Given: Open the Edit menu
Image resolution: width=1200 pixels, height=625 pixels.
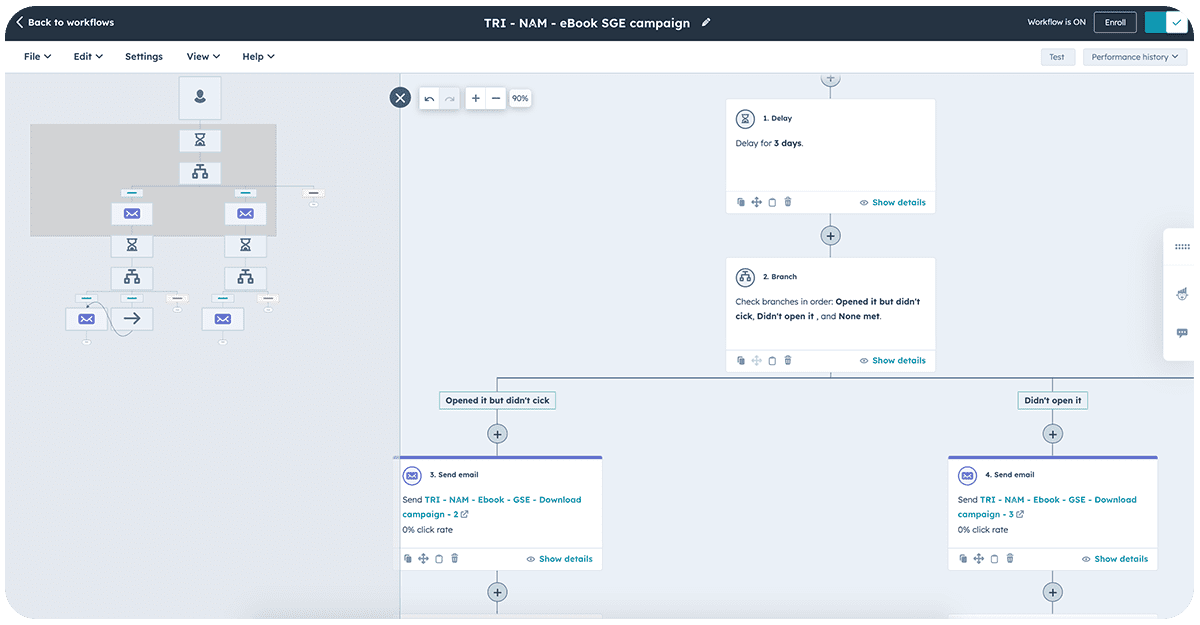Looking at the screenshot, I should tap(87, 56).
